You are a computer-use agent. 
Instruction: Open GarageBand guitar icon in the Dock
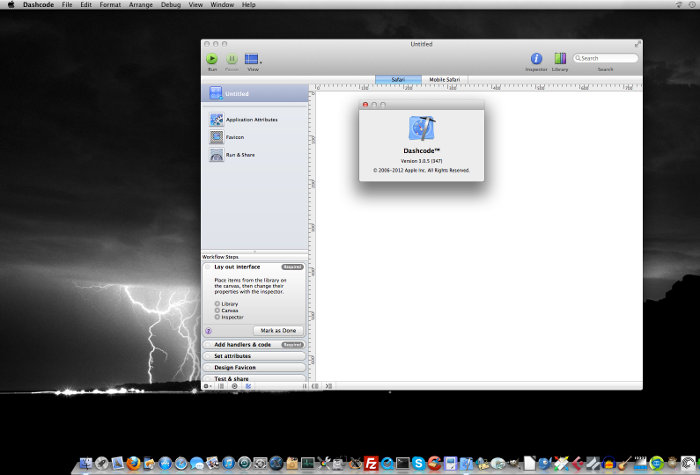tap(625, 463)
